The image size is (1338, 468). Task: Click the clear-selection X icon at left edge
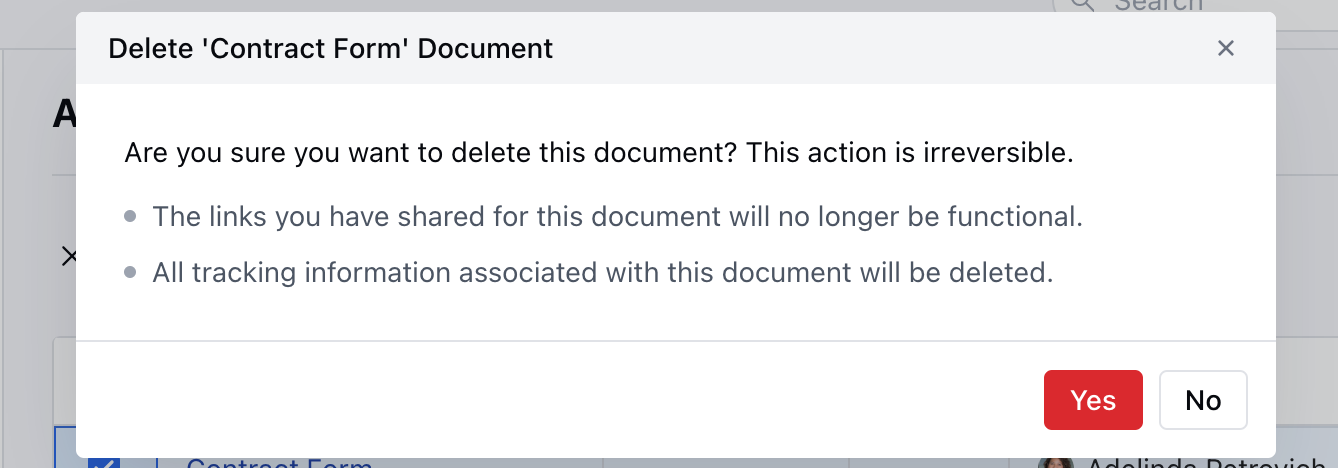point(69,257)
